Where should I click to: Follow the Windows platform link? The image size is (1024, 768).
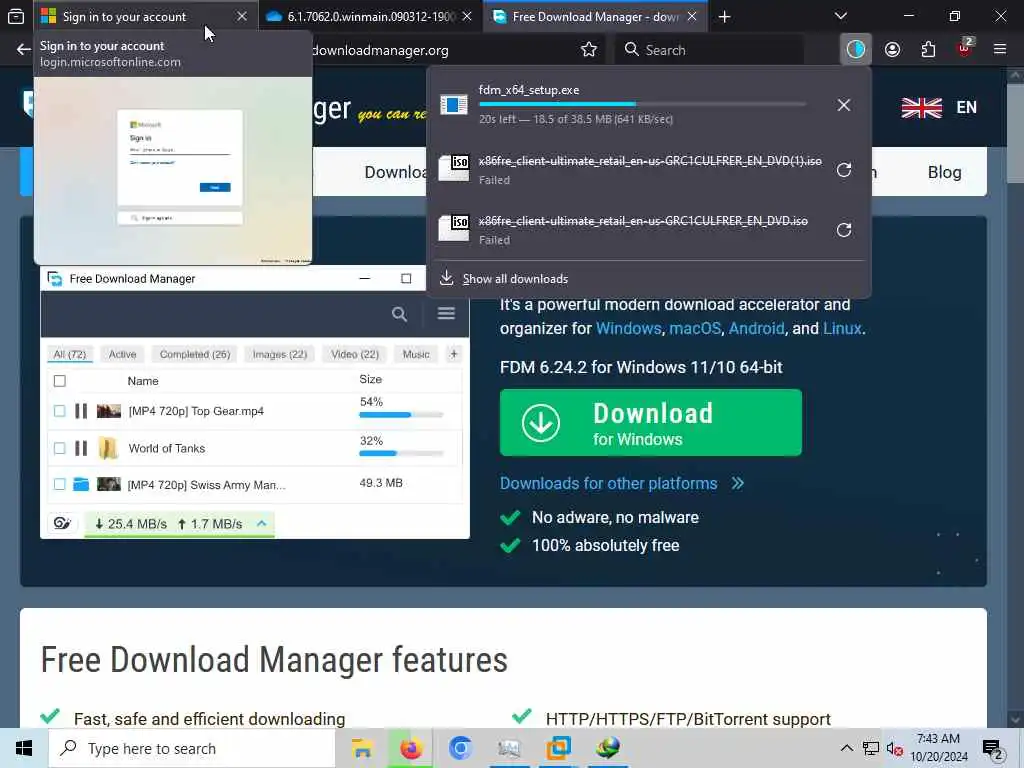tap(628, 328)
